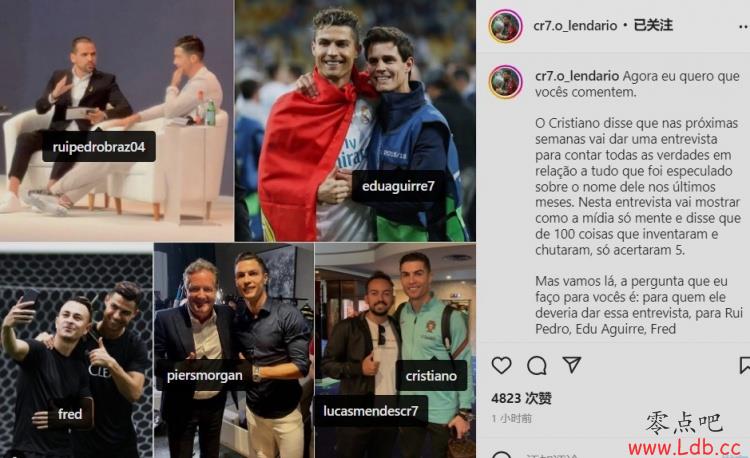Open the more options dots menu
Image resolution: width=750 pixels, height=458 pixels.
point(744,27)
